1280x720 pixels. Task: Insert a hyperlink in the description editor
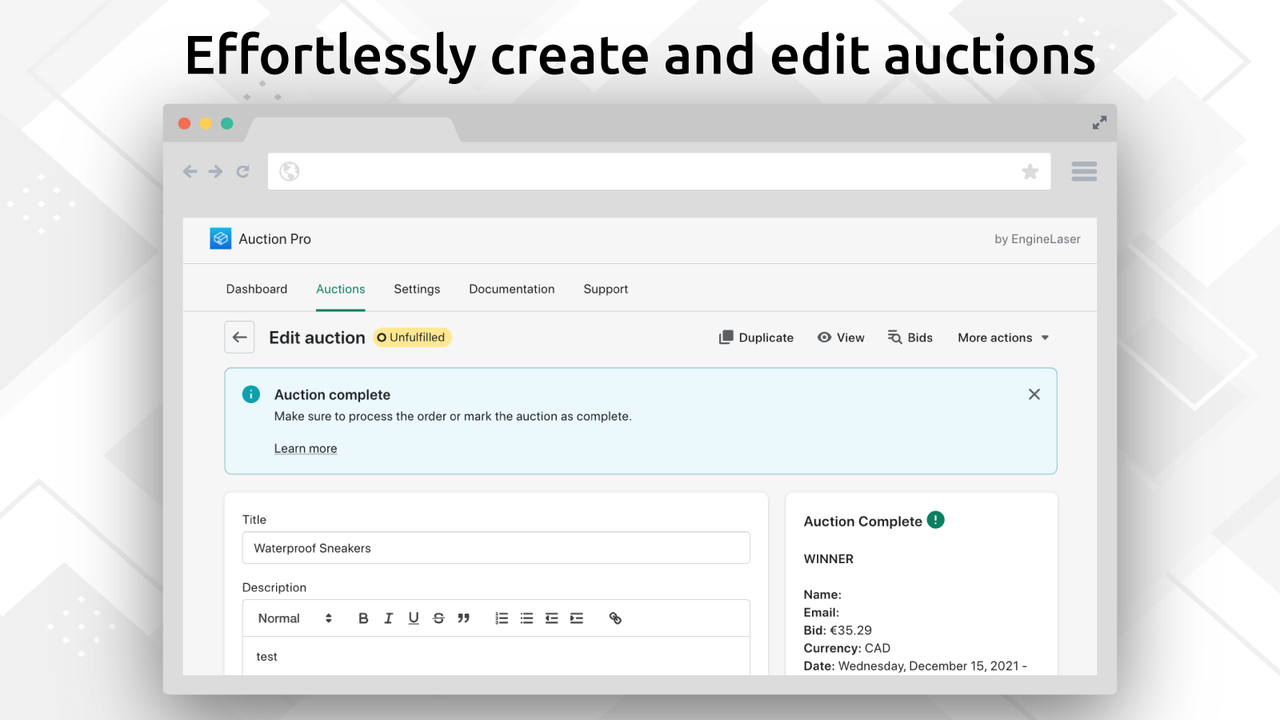click(x=614, y=618)
